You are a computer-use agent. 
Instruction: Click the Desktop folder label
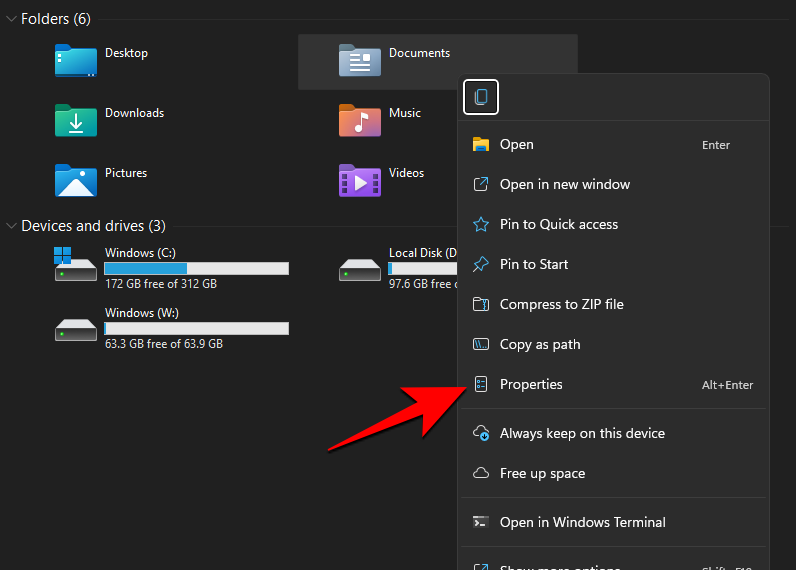click(x=126, y=53)
